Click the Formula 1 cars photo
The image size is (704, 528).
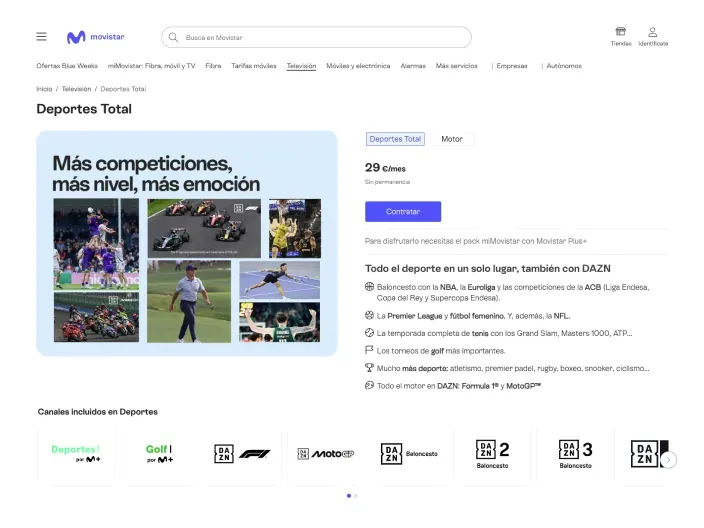[x=204, y=228]
